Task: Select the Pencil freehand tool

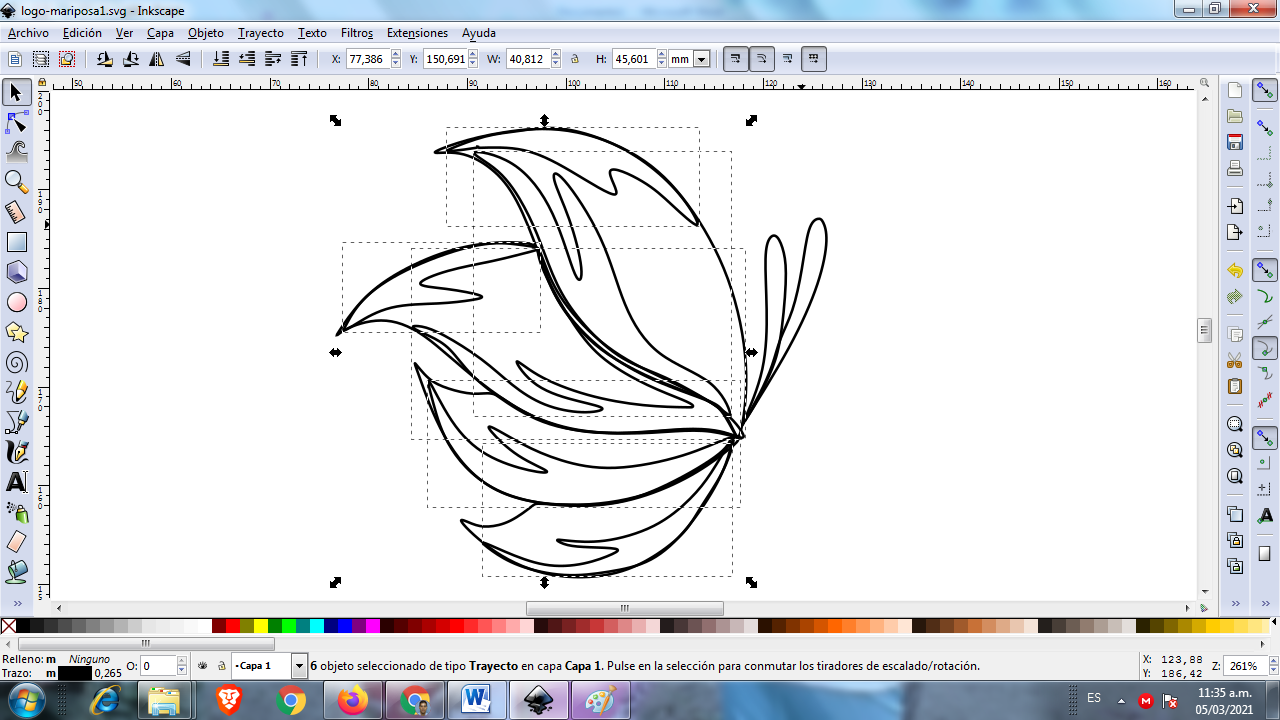Action: [x=16, y=392]
